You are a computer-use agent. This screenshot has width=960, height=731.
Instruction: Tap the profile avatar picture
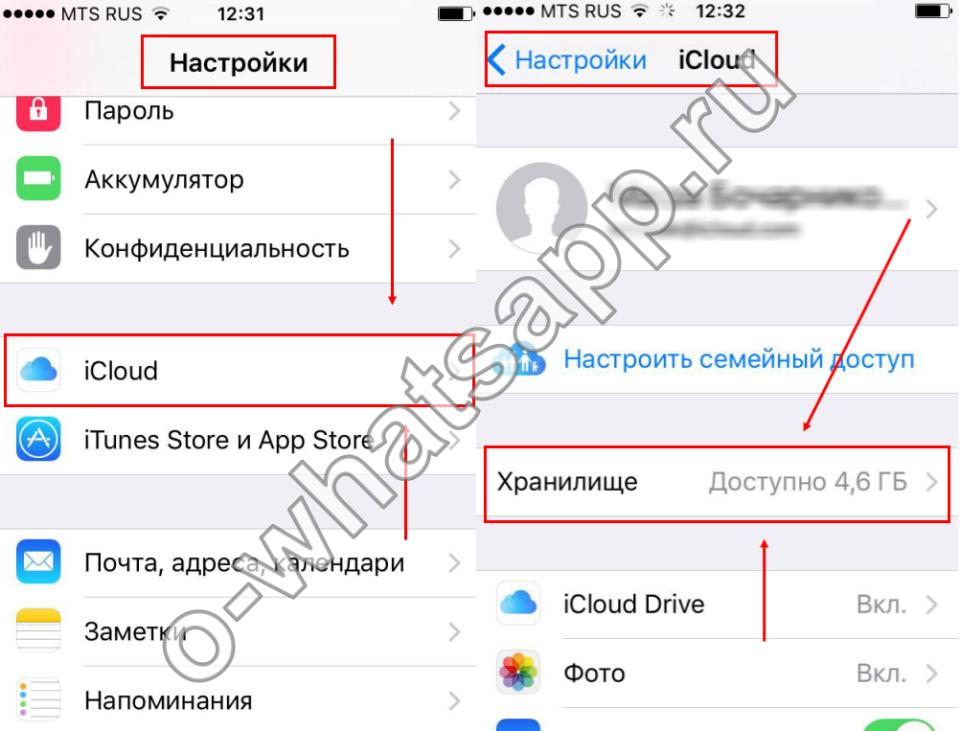[x=542, y=208]
